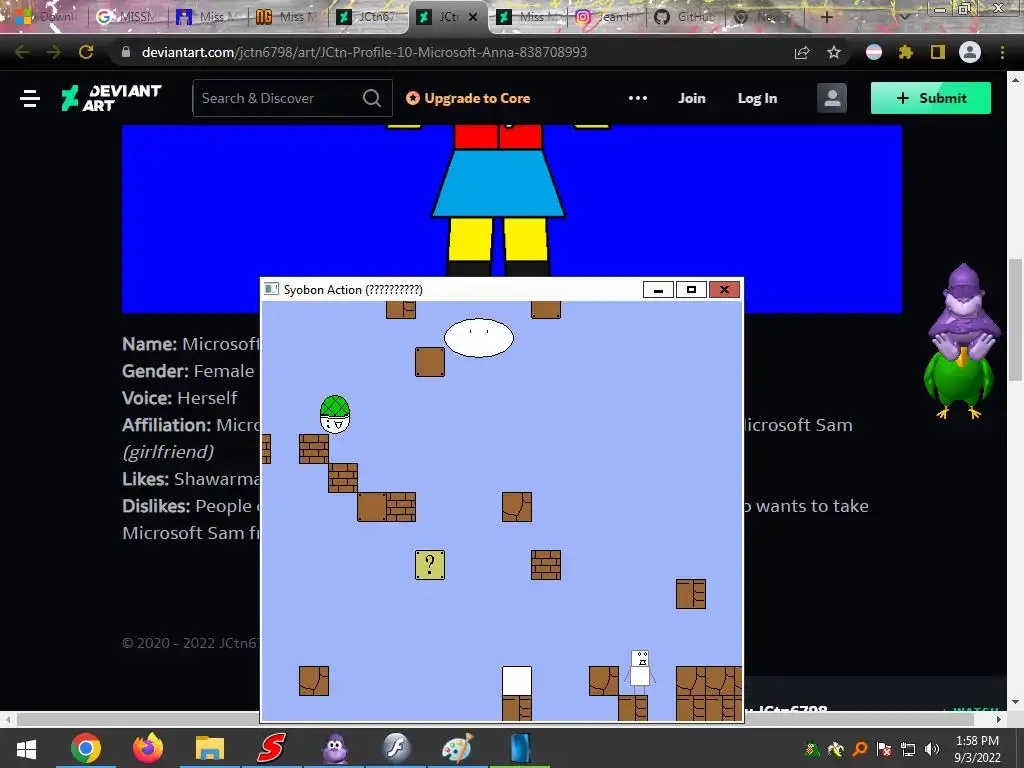Image resolution: width=1024 pixels, height=768 pixels.
Task: Open the user avatar profile icon
Action: 831,98
